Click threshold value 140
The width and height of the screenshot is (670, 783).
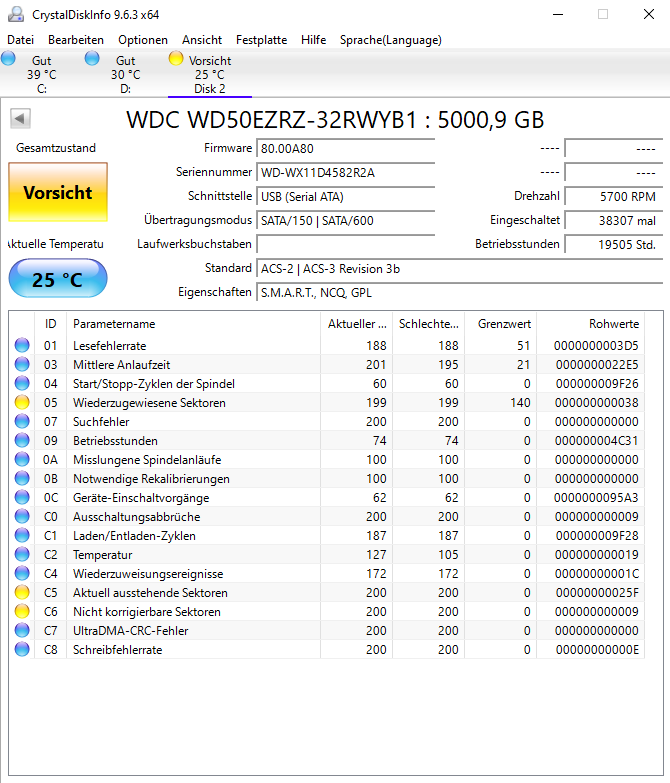tap(520, 402)
